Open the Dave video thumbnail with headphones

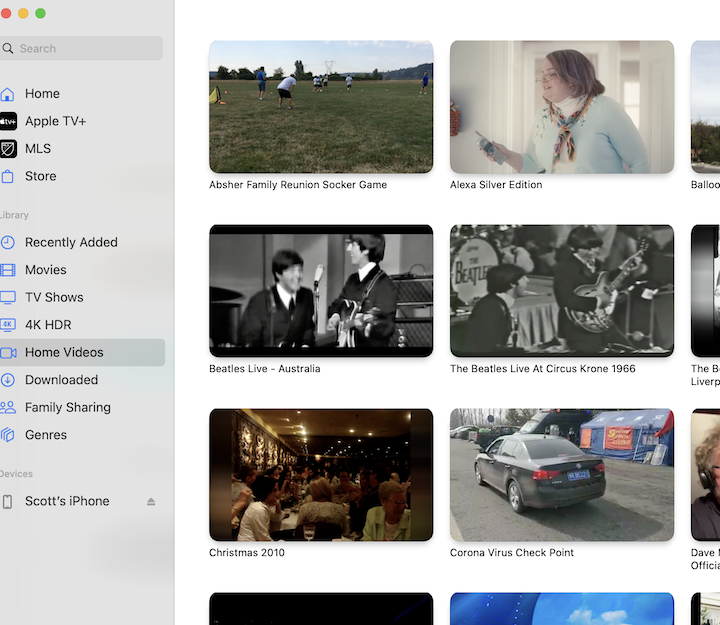[x=706, y=475]
